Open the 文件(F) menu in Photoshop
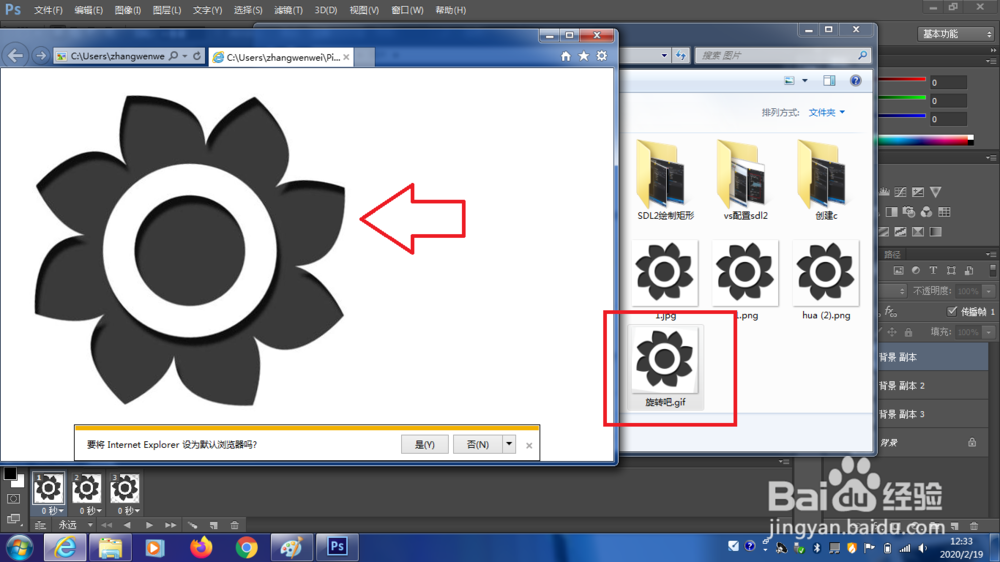Viewport: 1000px width, 562px height. [48, 10]
